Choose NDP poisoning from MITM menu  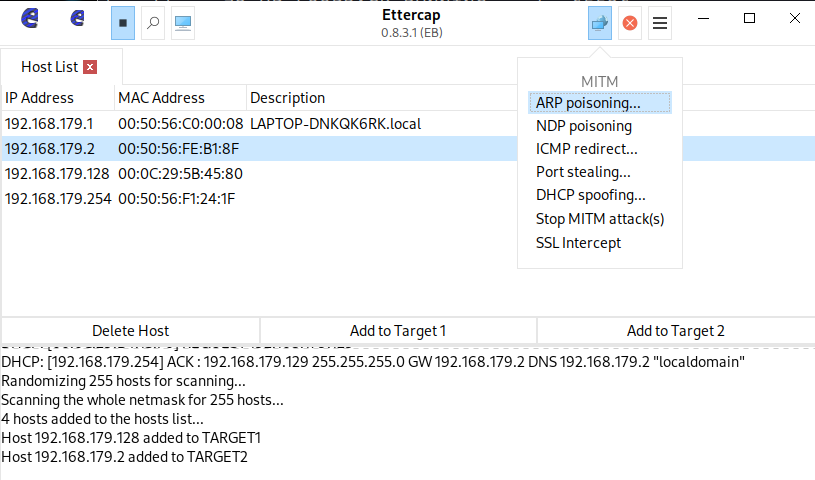583,126
